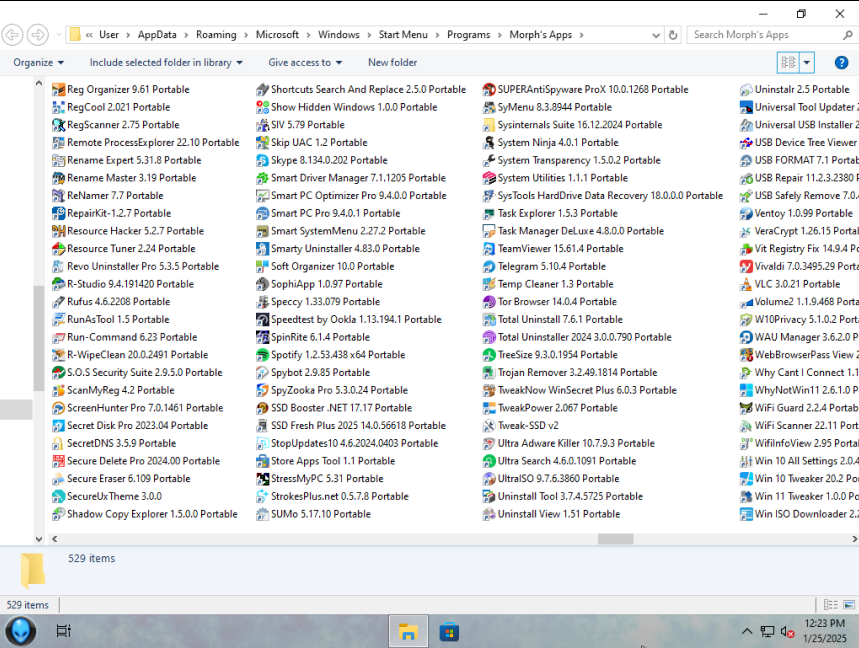The image size is (859, 648).
Task: Click the Spotify 1.2.53.438 x64 Portable icon
Action: point(262,355)
